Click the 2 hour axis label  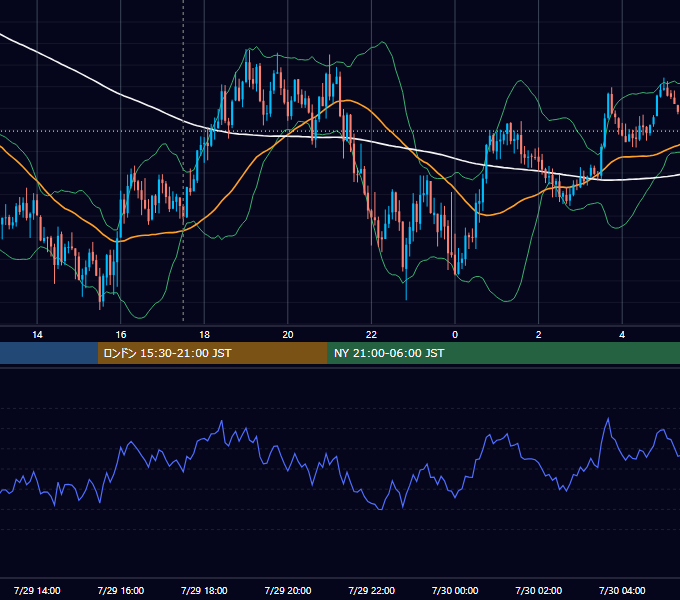(x=538, y=335)
